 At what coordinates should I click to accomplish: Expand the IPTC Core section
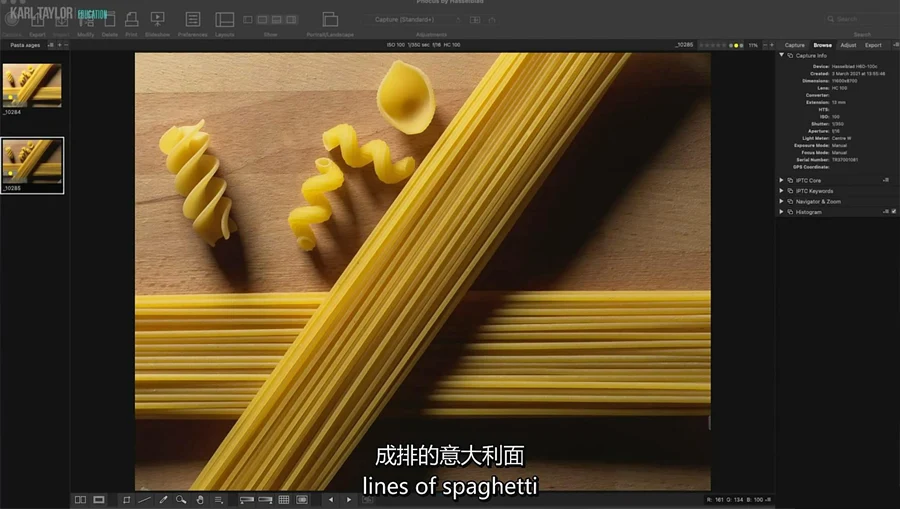coord(782,180)
